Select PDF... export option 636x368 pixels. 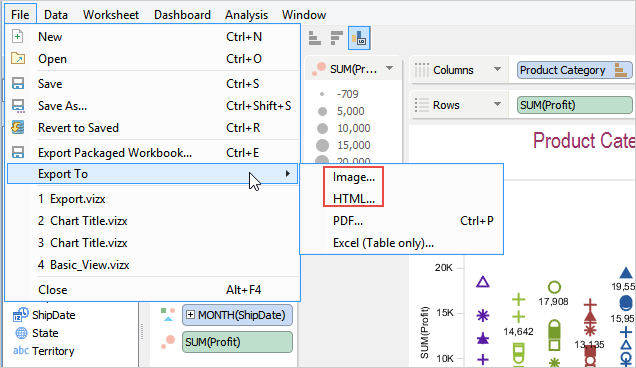[x=348, y=221]
